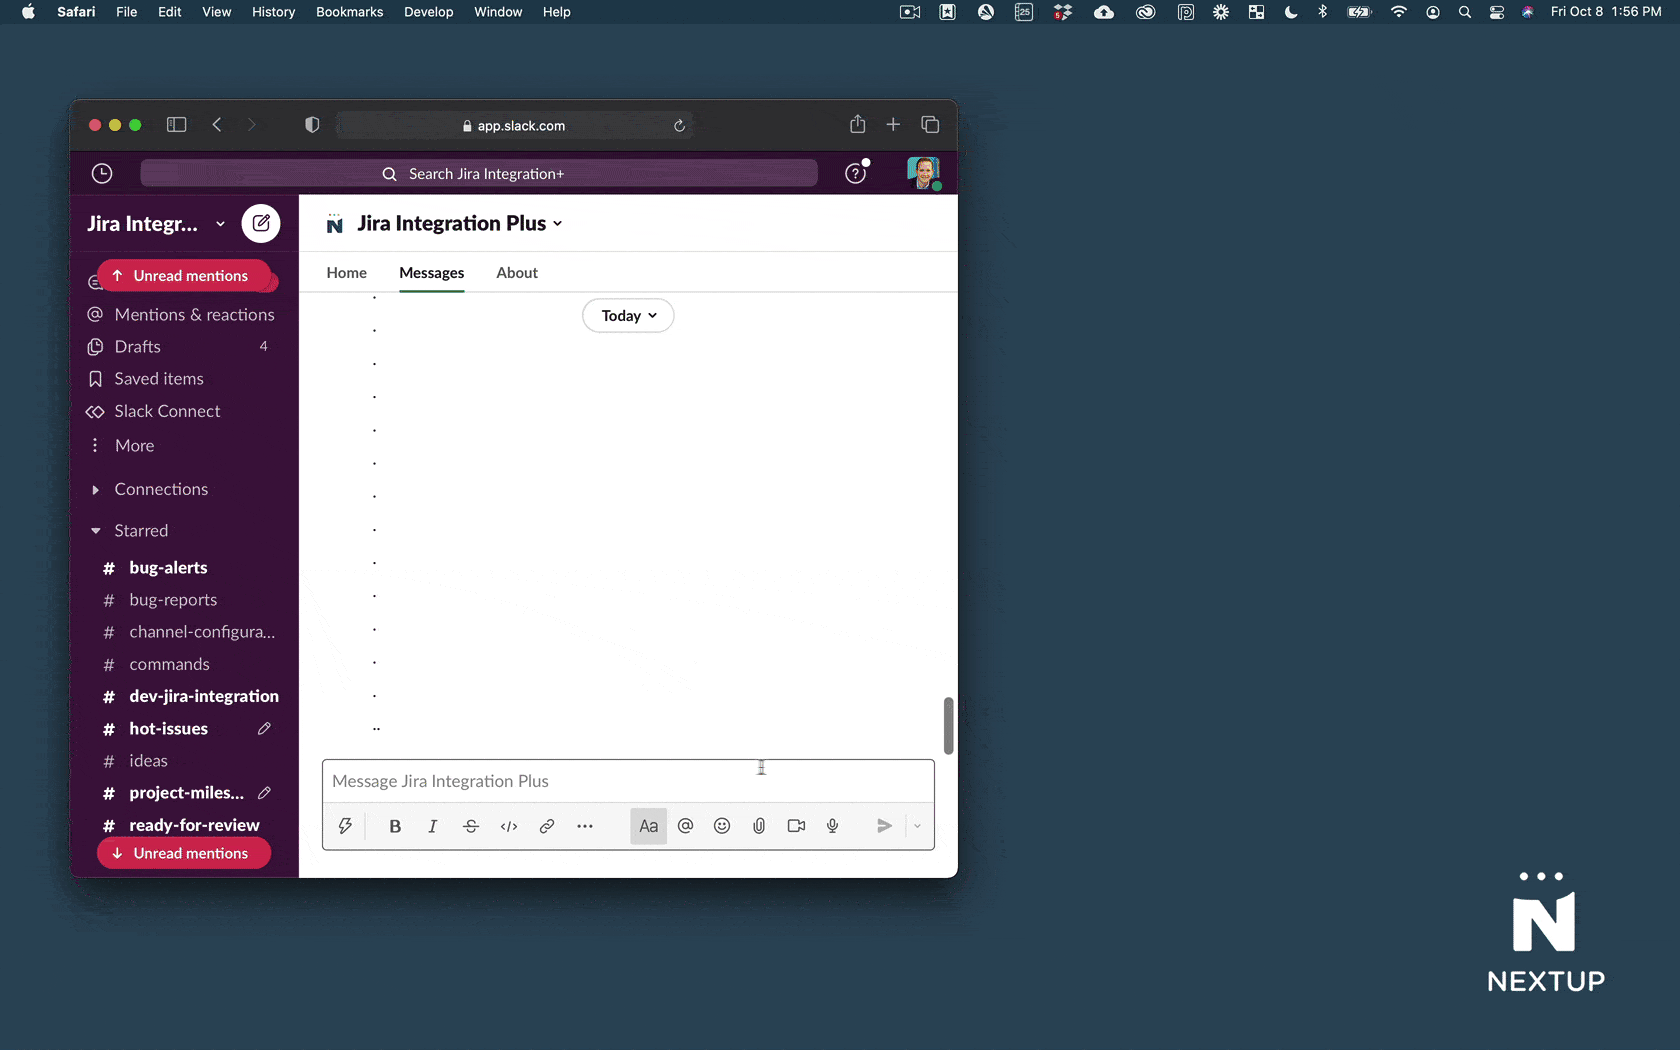Open the Today date dropdown
This screenshot has width=1680, height=1050.
628,316
